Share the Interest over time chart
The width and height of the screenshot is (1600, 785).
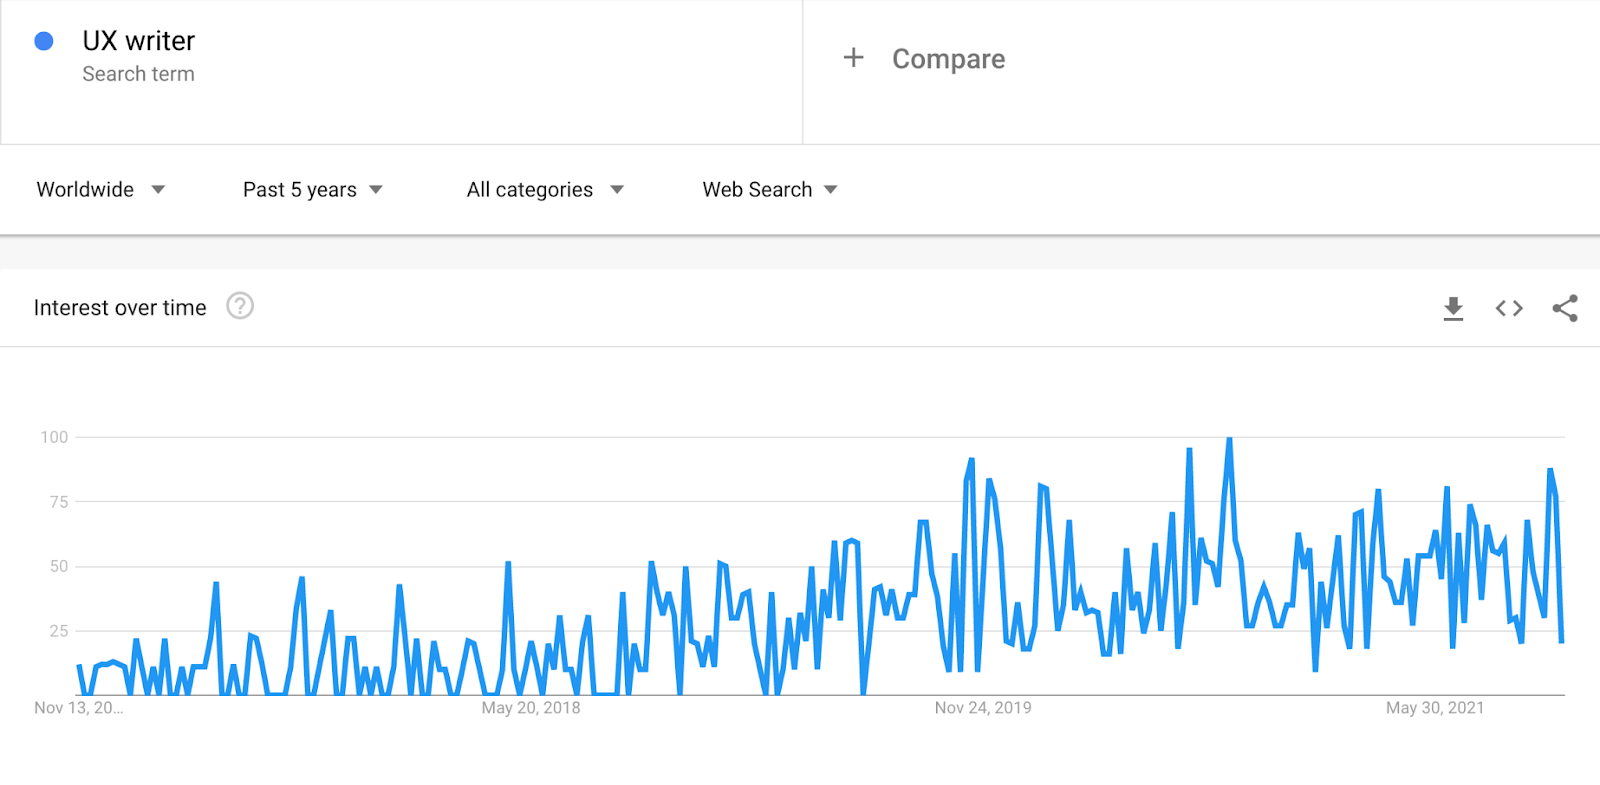[1565, 308]
